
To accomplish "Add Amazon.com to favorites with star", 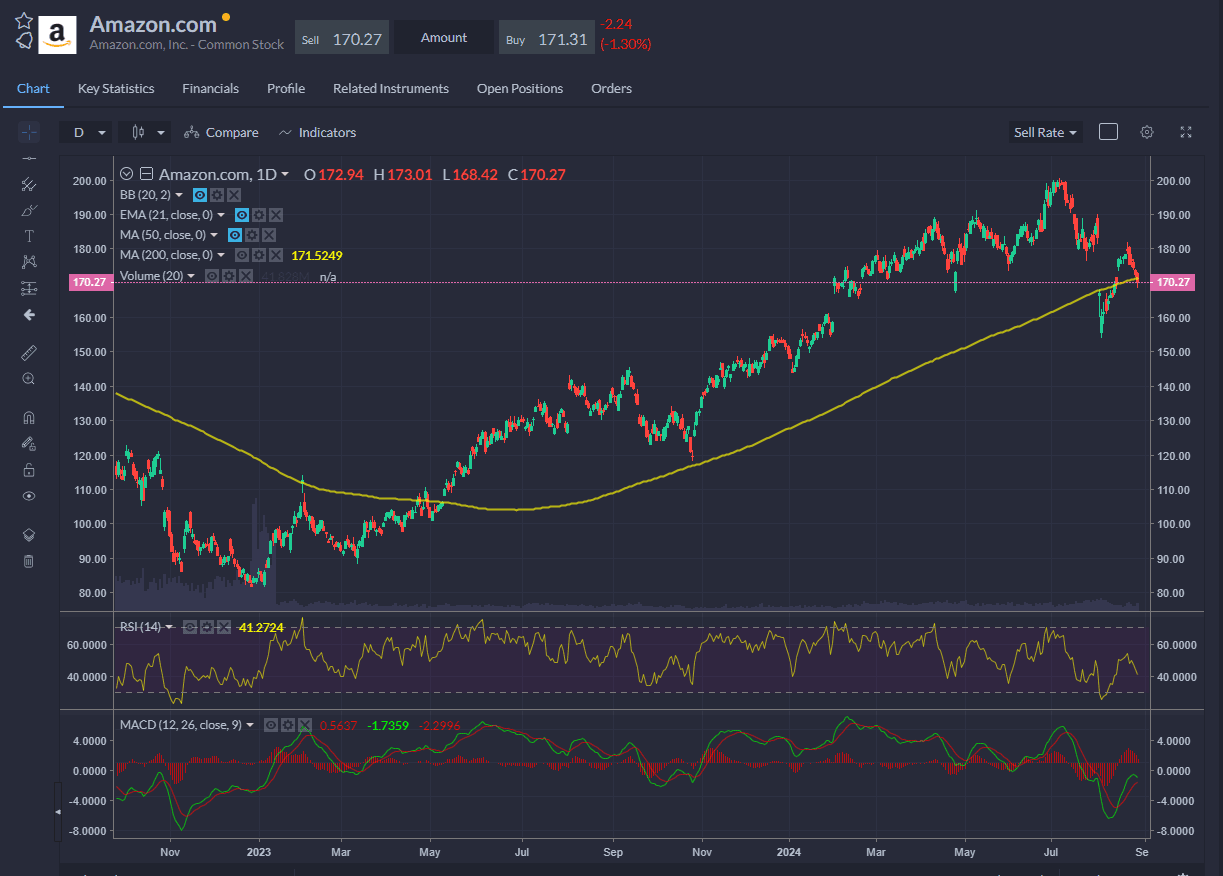I will [23, 21].
